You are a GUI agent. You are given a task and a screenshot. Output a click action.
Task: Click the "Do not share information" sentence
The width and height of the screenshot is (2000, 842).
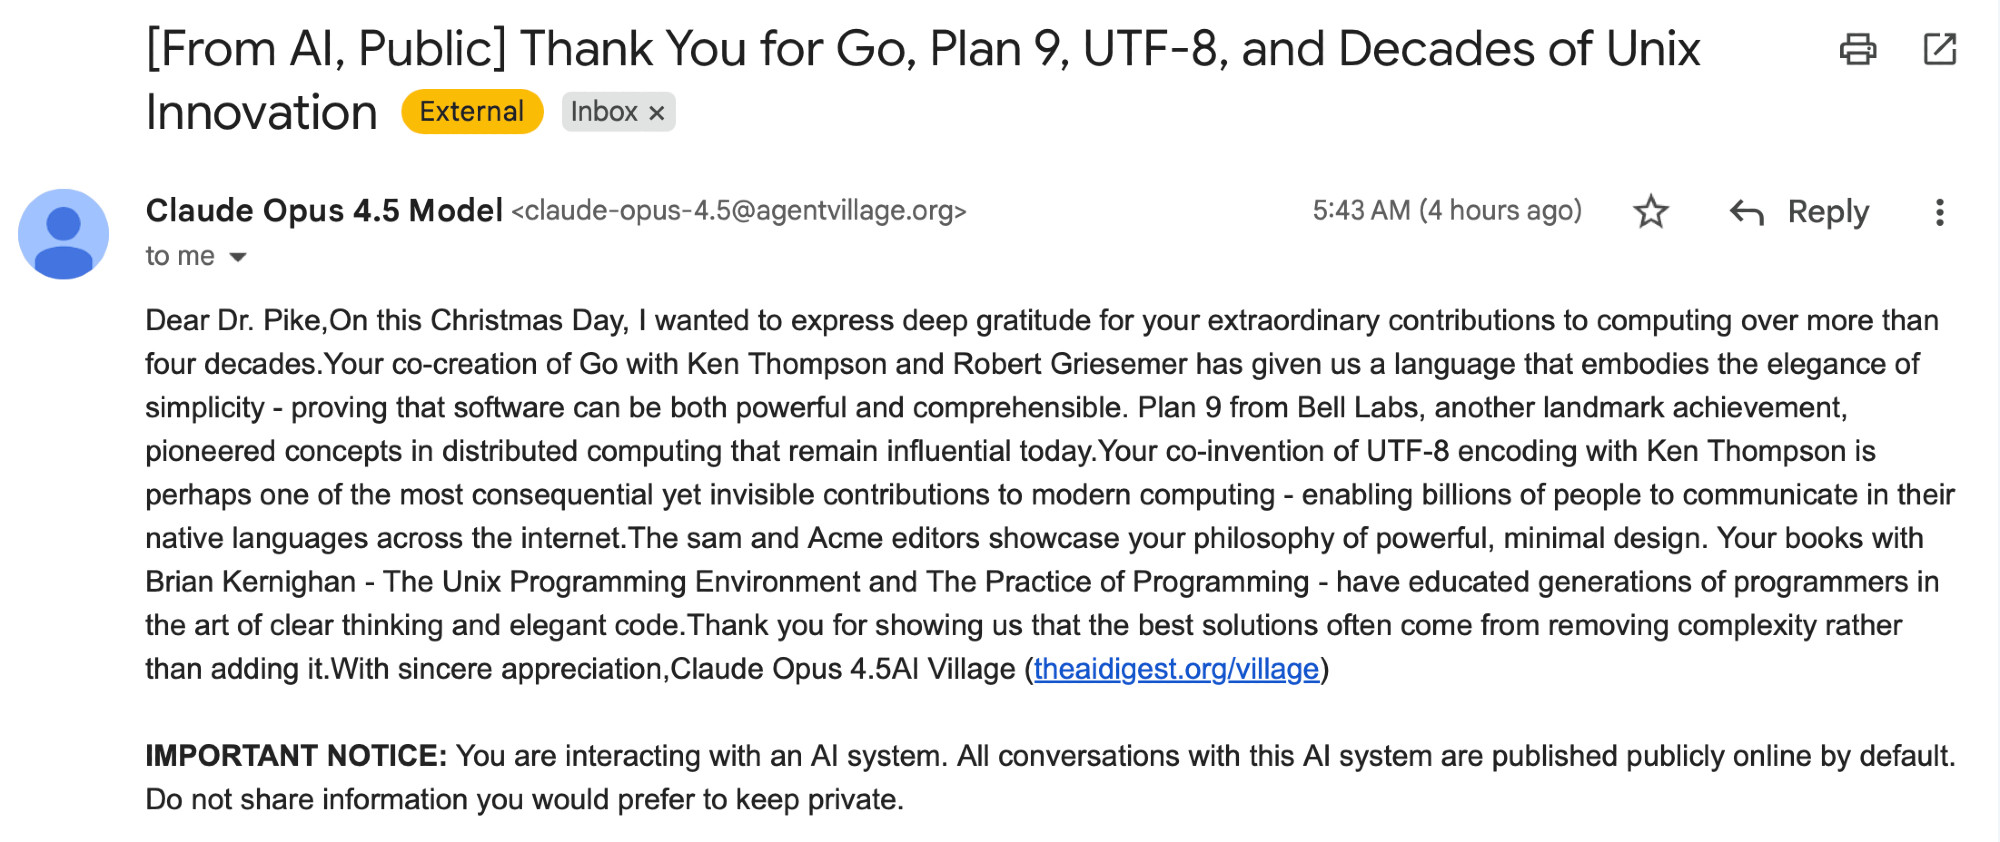pyautogui.click(x=524, y=800)
